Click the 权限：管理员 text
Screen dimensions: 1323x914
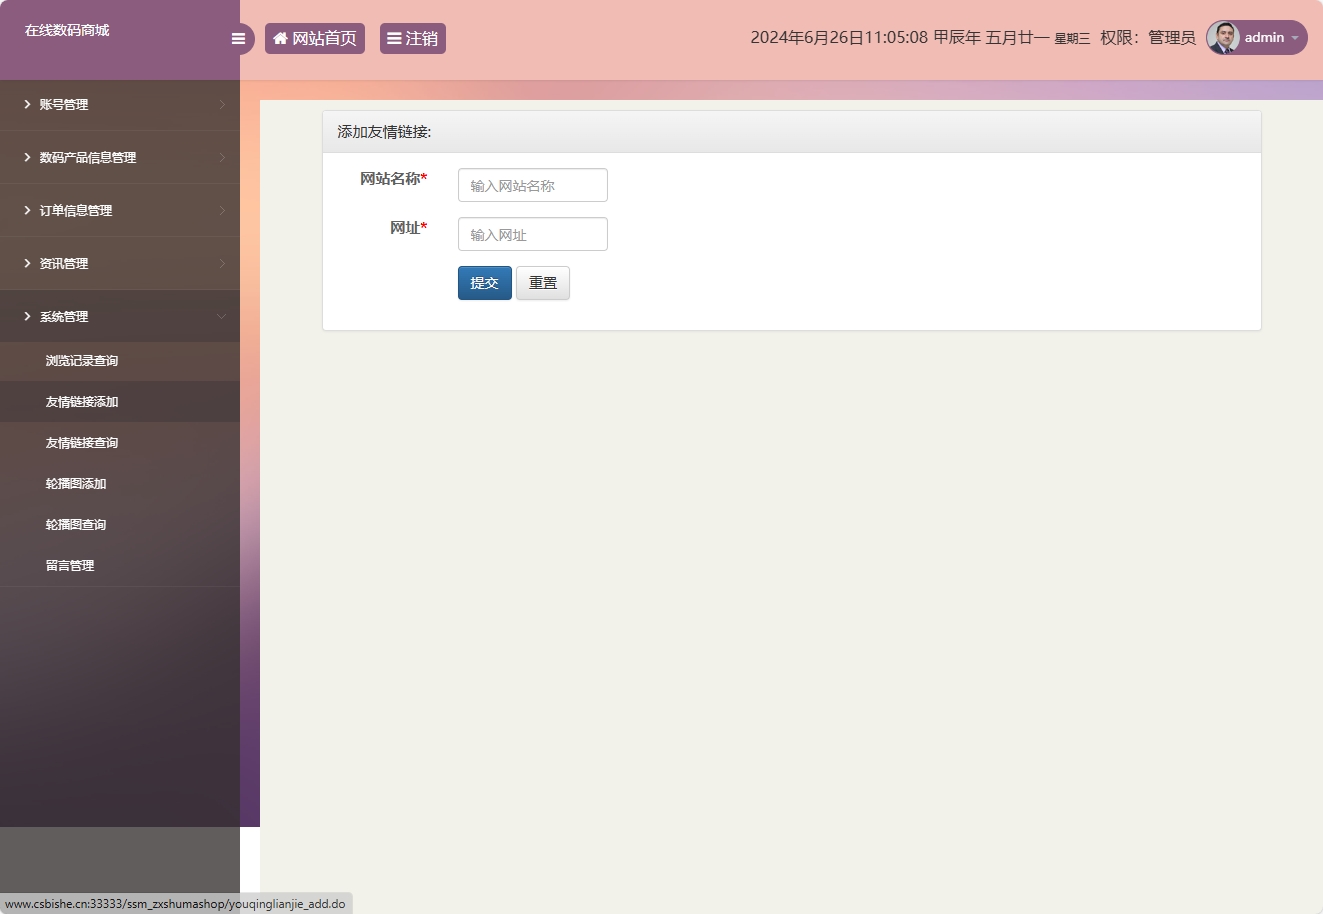click(1148, 38)
